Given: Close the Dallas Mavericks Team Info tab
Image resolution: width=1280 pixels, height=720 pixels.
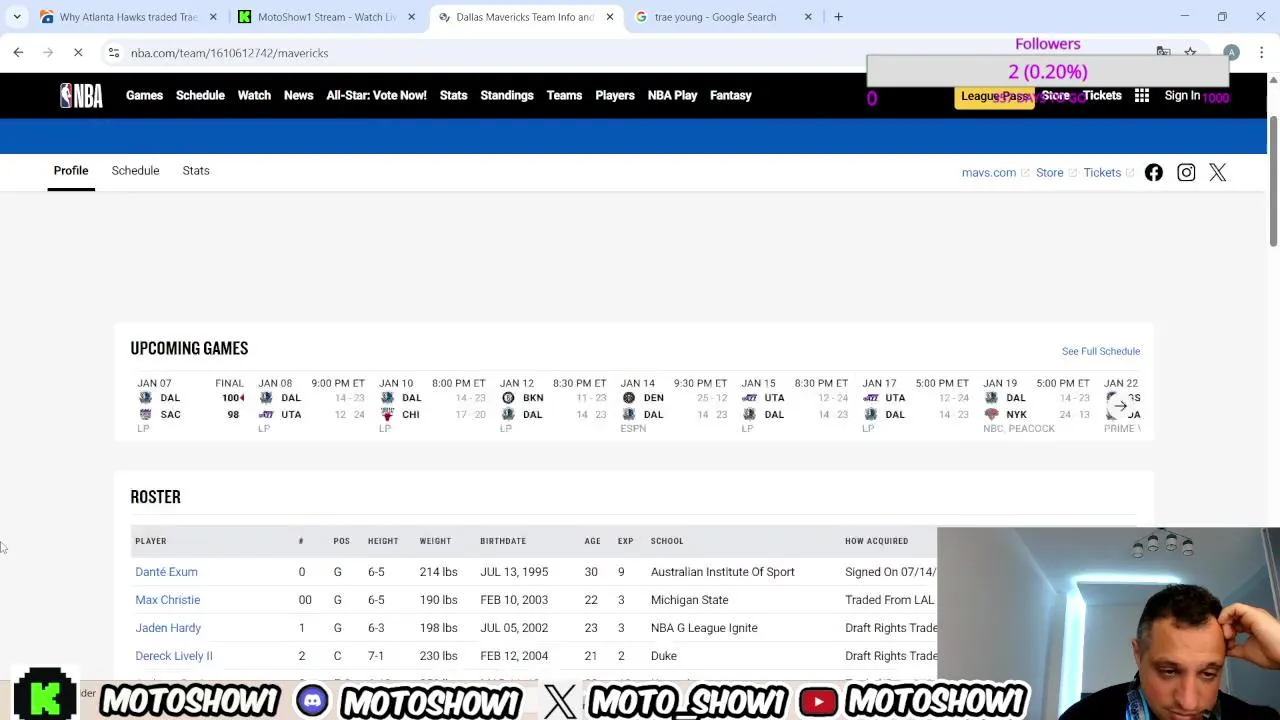Looking at the screenshot, I should coord(609,17).
